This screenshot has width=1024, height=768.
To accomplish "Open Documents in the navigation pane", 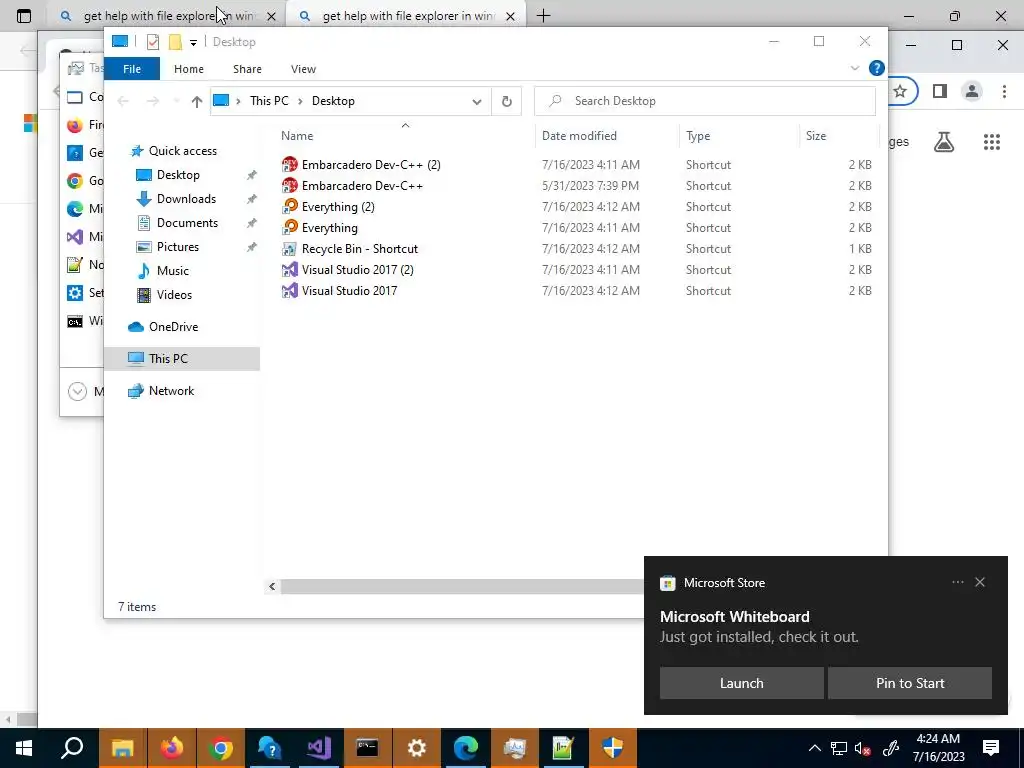I will [187, 223].
